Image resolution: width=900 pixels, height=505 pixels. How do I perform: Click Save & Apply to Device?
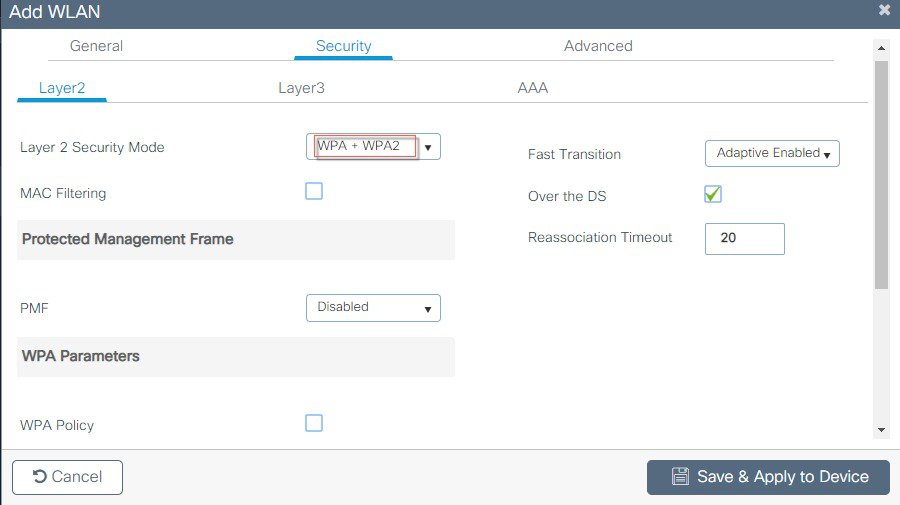pyautogui.click(x=768, y=477)
